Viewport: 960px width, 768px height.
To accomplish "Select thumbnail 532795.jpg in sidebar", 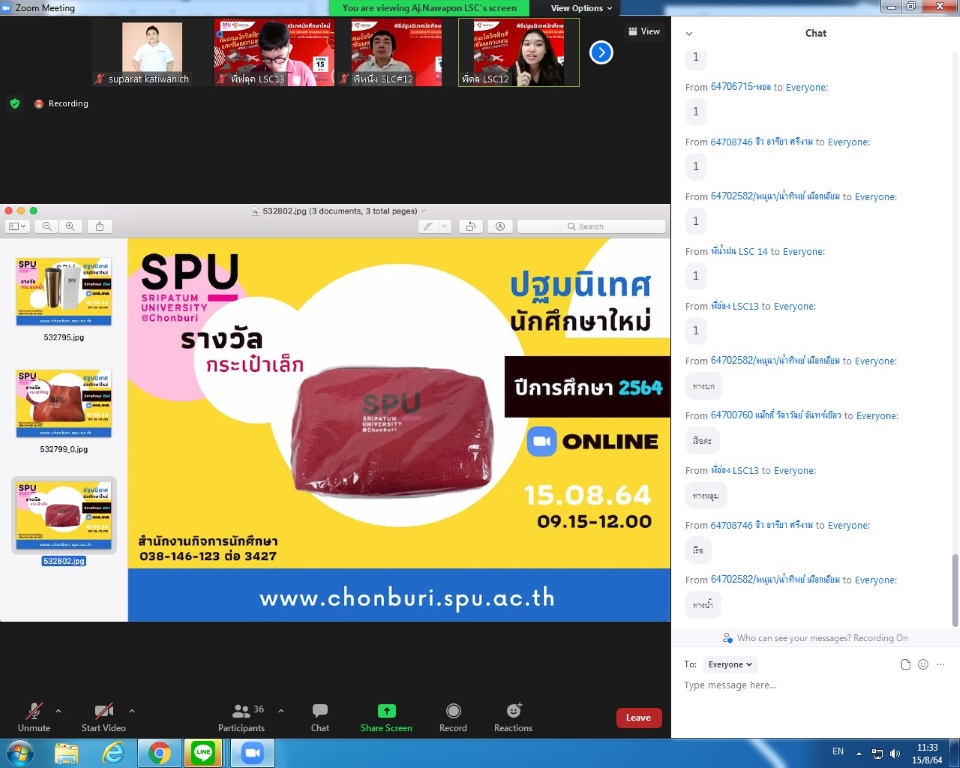I will (x=64, y=292).
